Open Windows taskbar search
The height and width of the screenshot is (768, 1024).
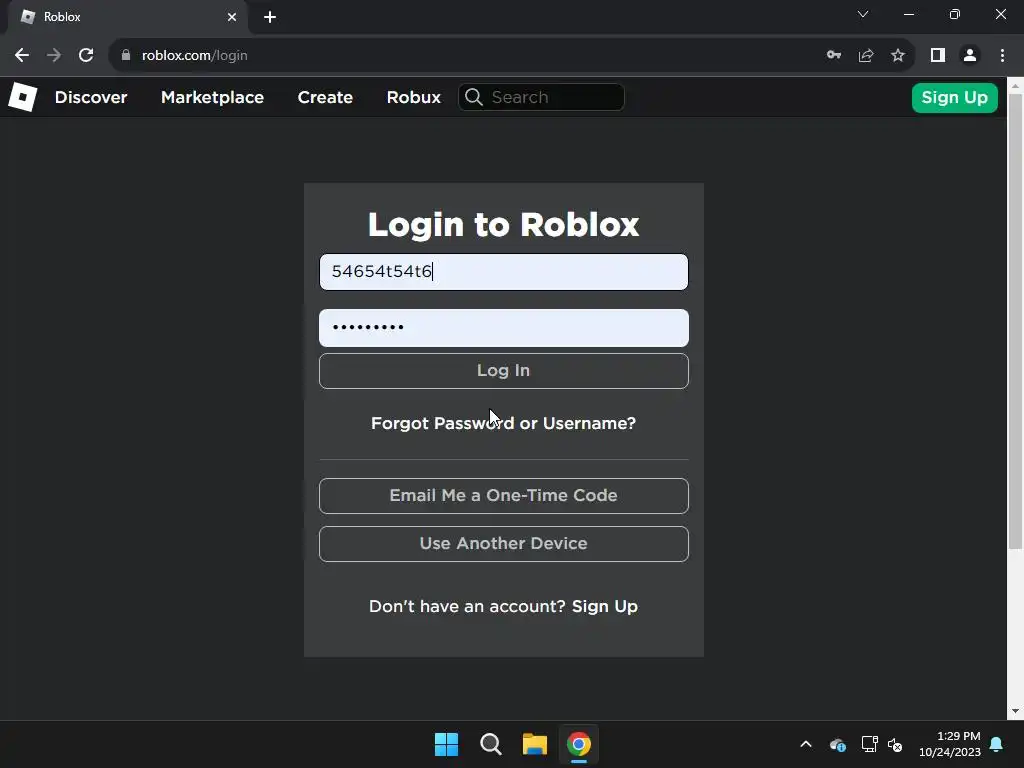[x=490, y=744]
